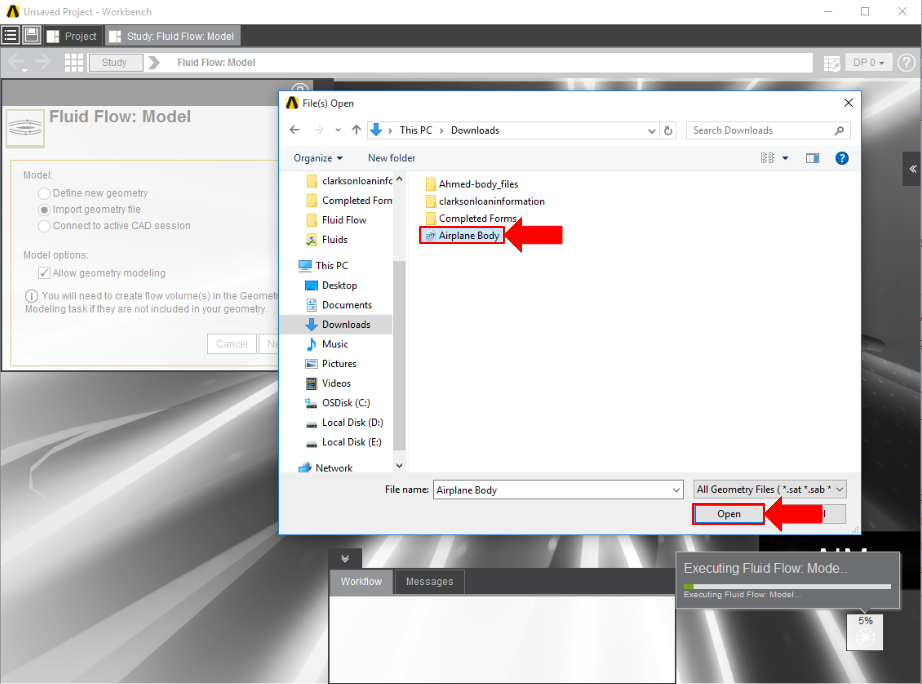This screenshot has height=684, width=922.
Task: Open the clarksonloaninformation folder in file list
Action: pyautogui.click(x=485, y=201)
